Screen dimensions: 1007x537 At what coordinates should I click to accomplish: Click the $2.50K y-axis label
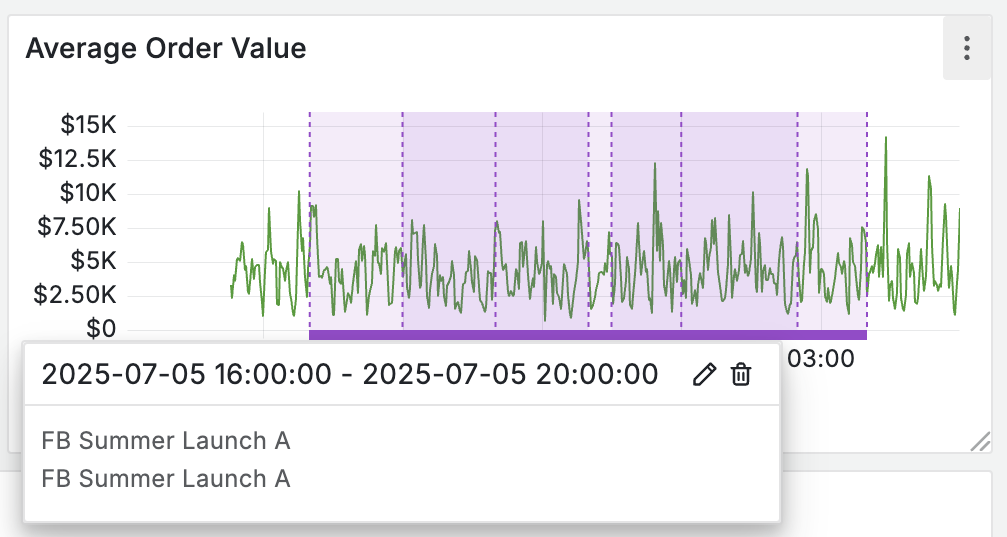[x=75, y=295]
